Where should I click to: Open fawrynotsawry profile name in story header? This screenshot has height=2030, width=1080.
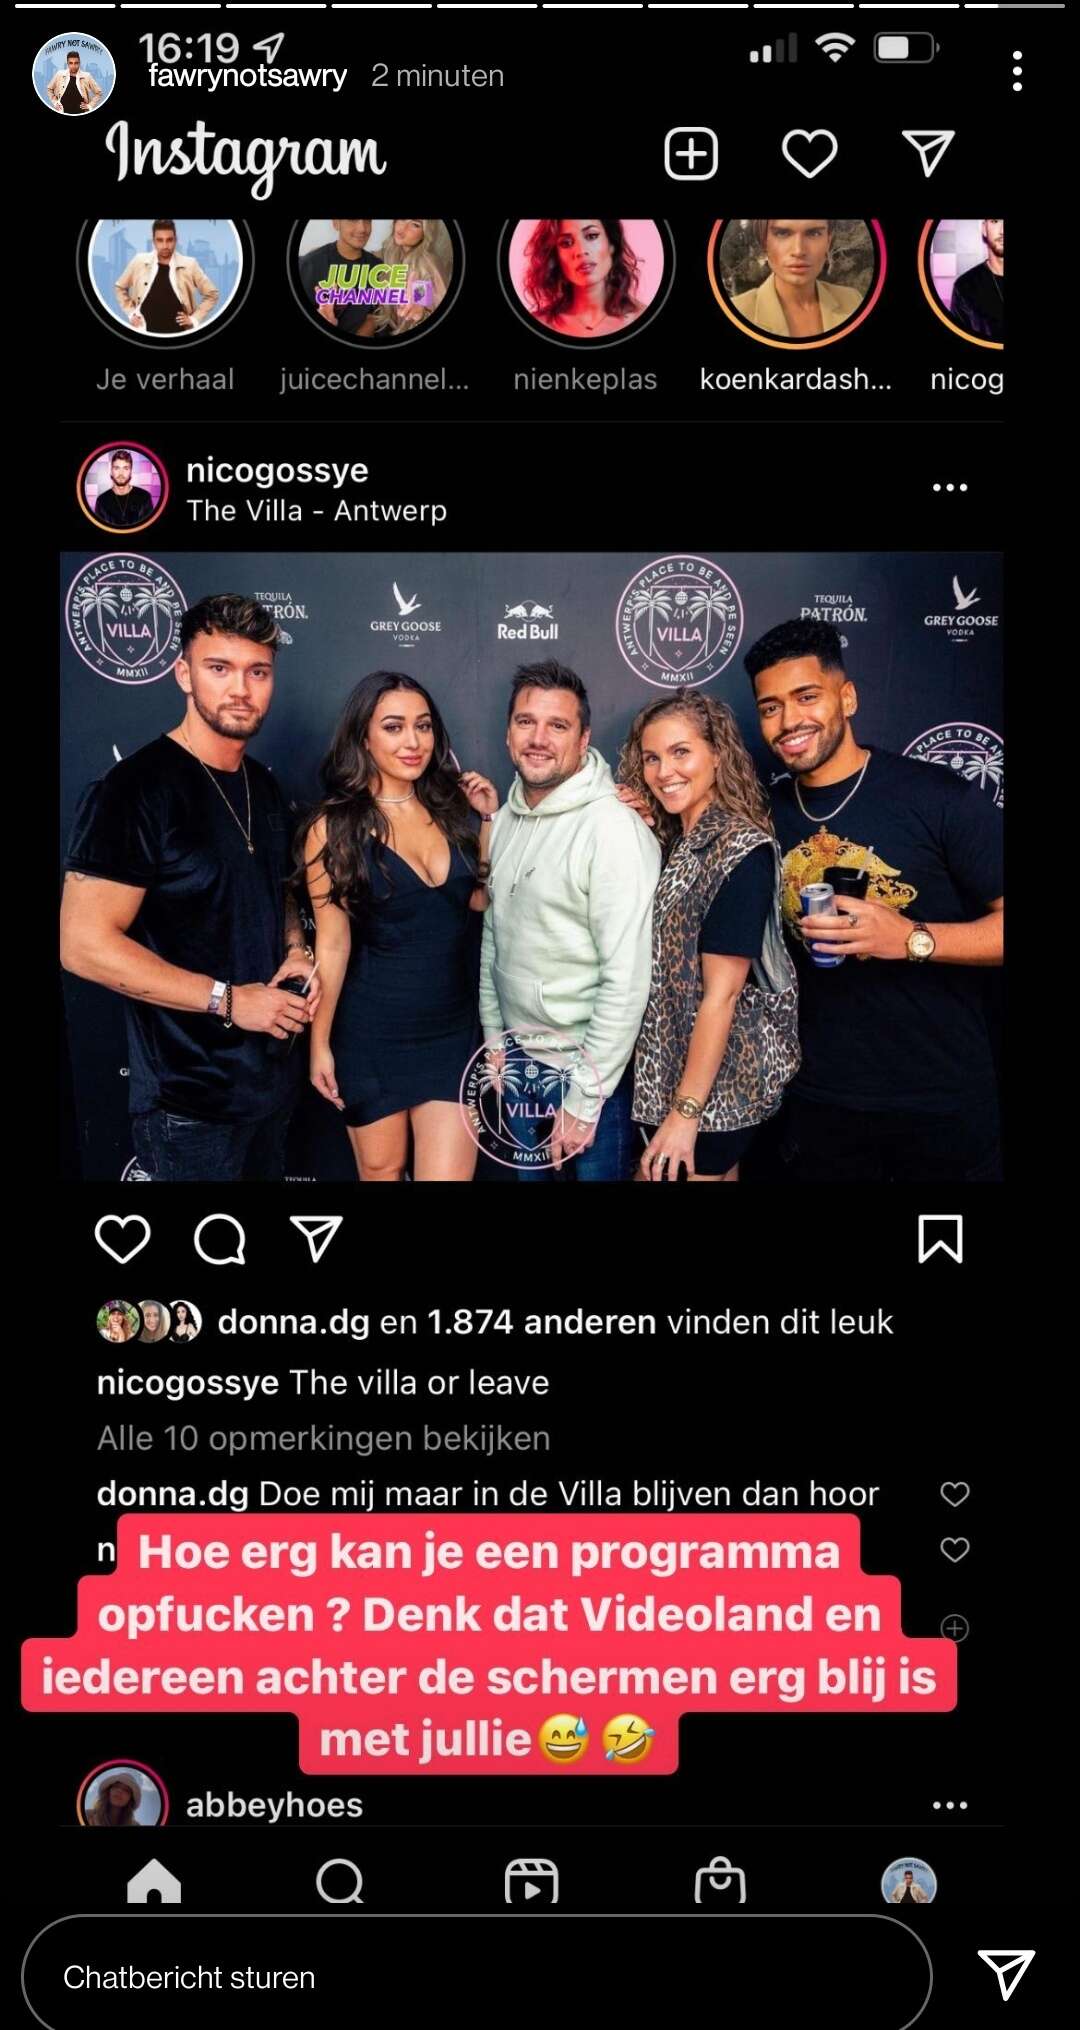tap(247, 76)
